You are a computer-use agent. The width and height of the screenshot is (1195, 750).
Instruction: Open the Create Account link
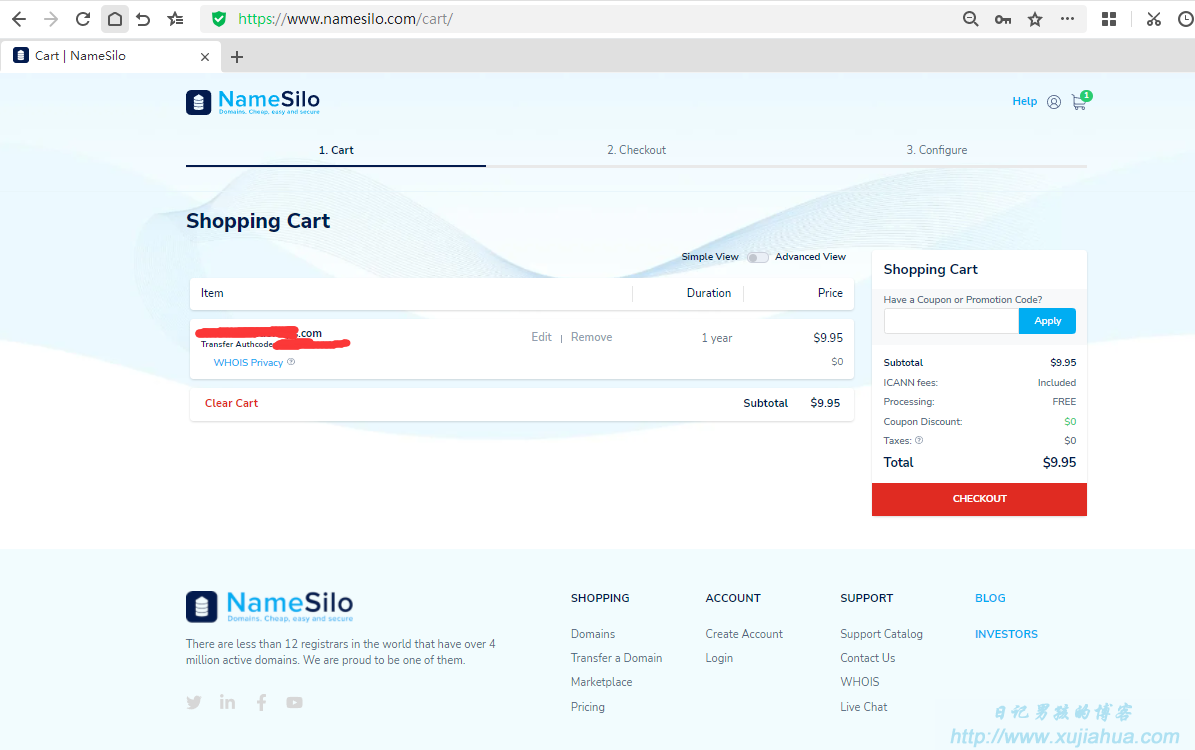pyautogui.click(x=744, y=634)
